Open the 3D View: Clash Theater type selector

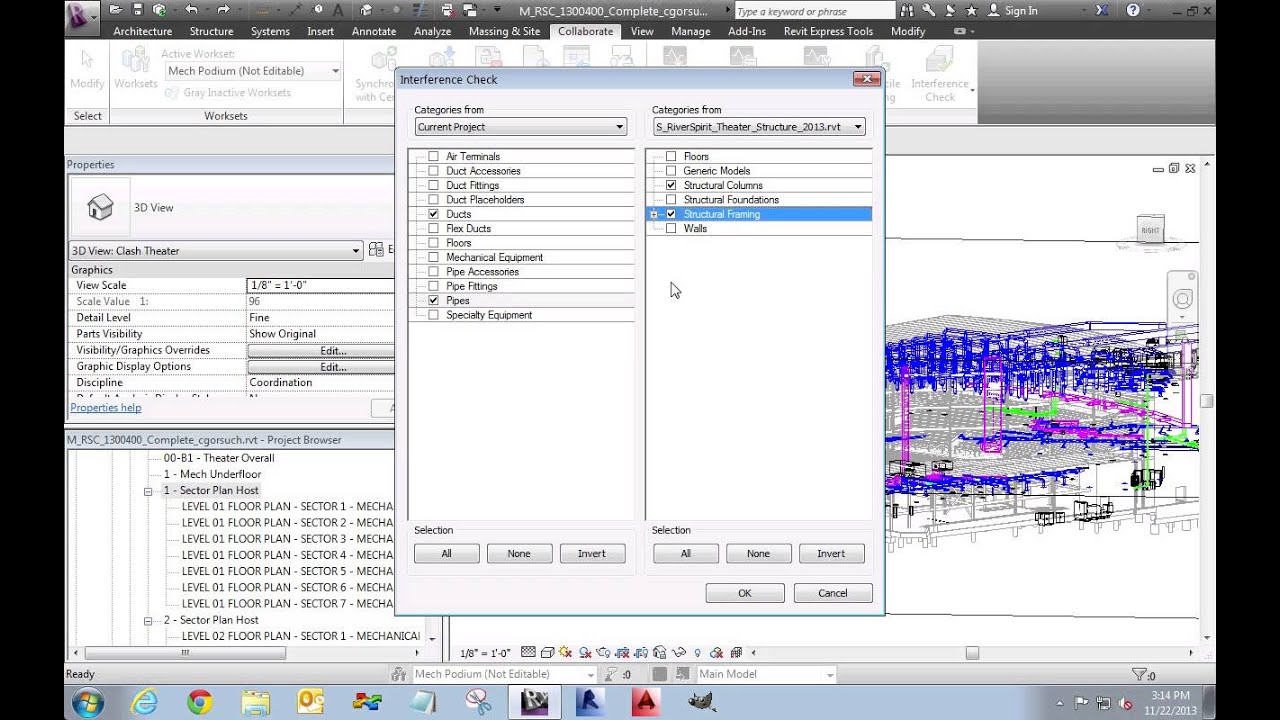pos(215,250)
